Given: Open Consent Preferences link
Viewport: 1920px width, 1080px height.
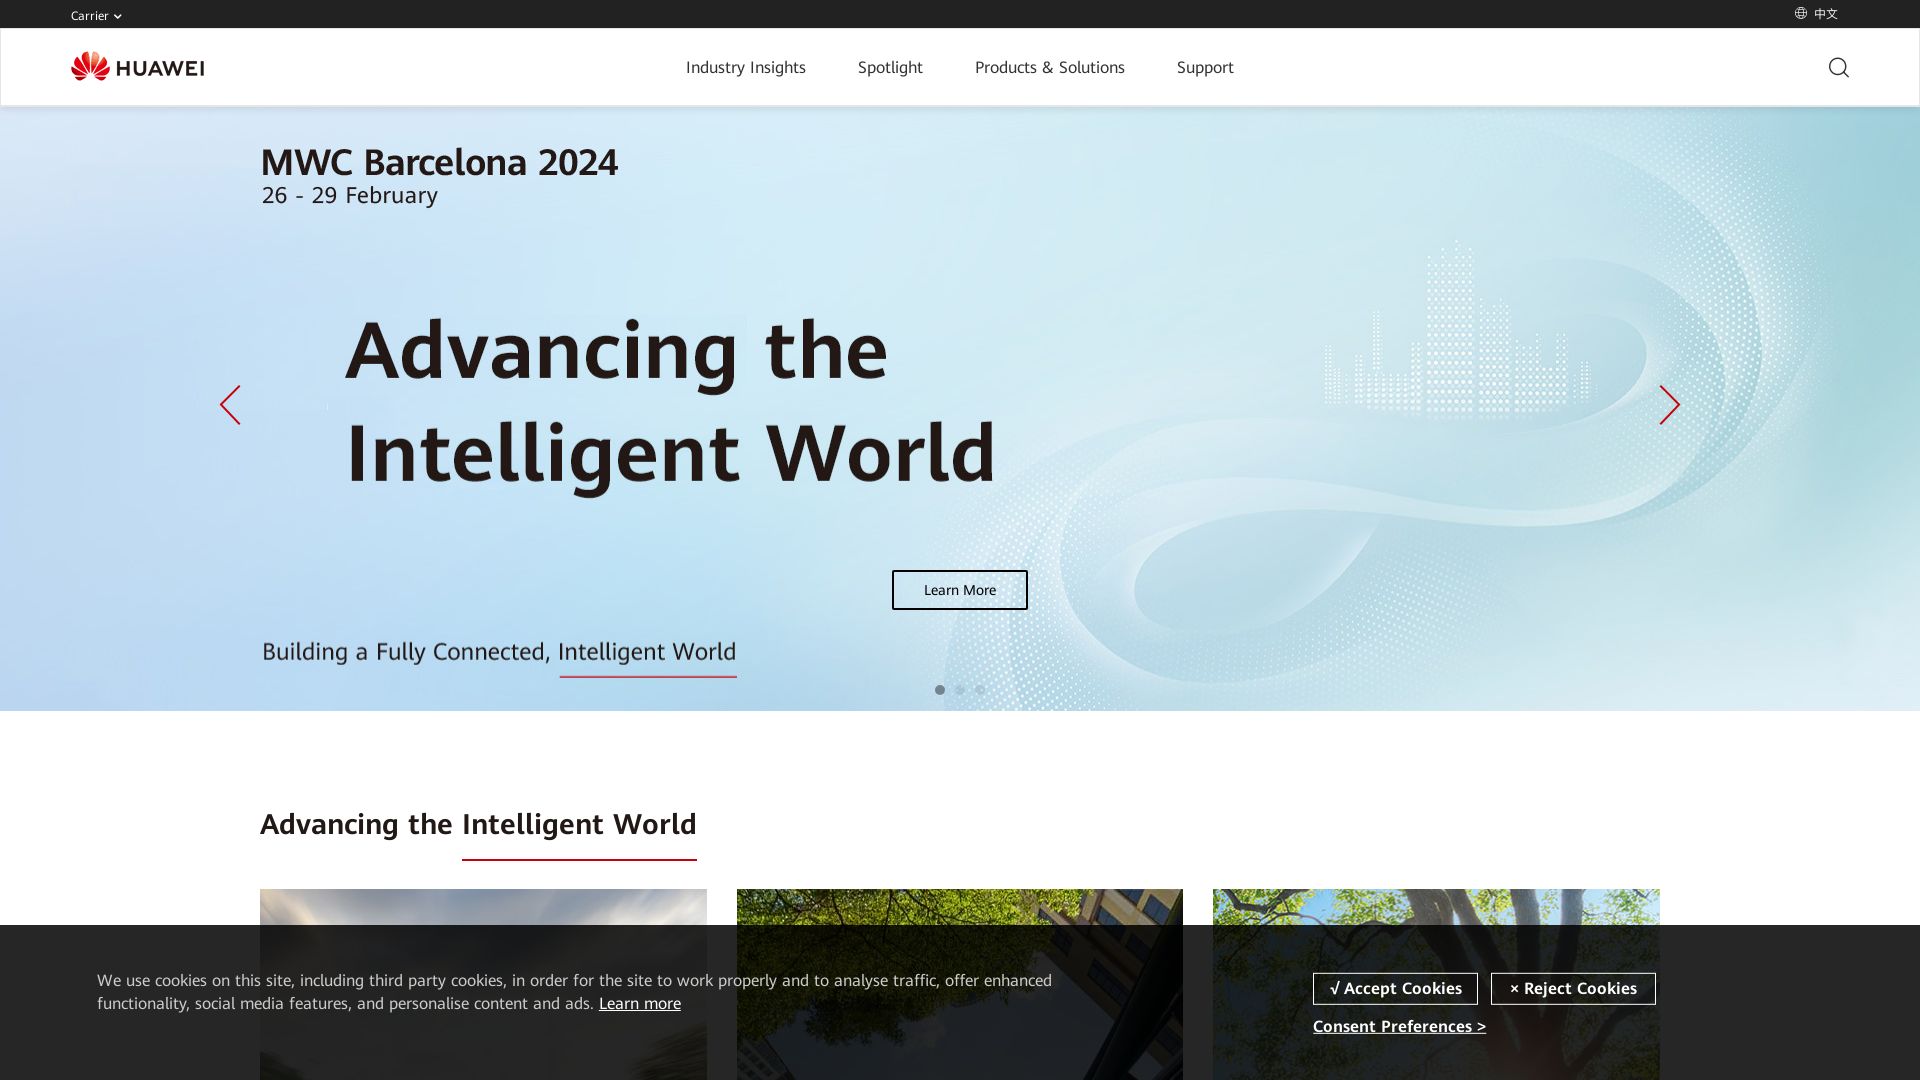Looking at the screenshot, I should pos(1399,1026).
